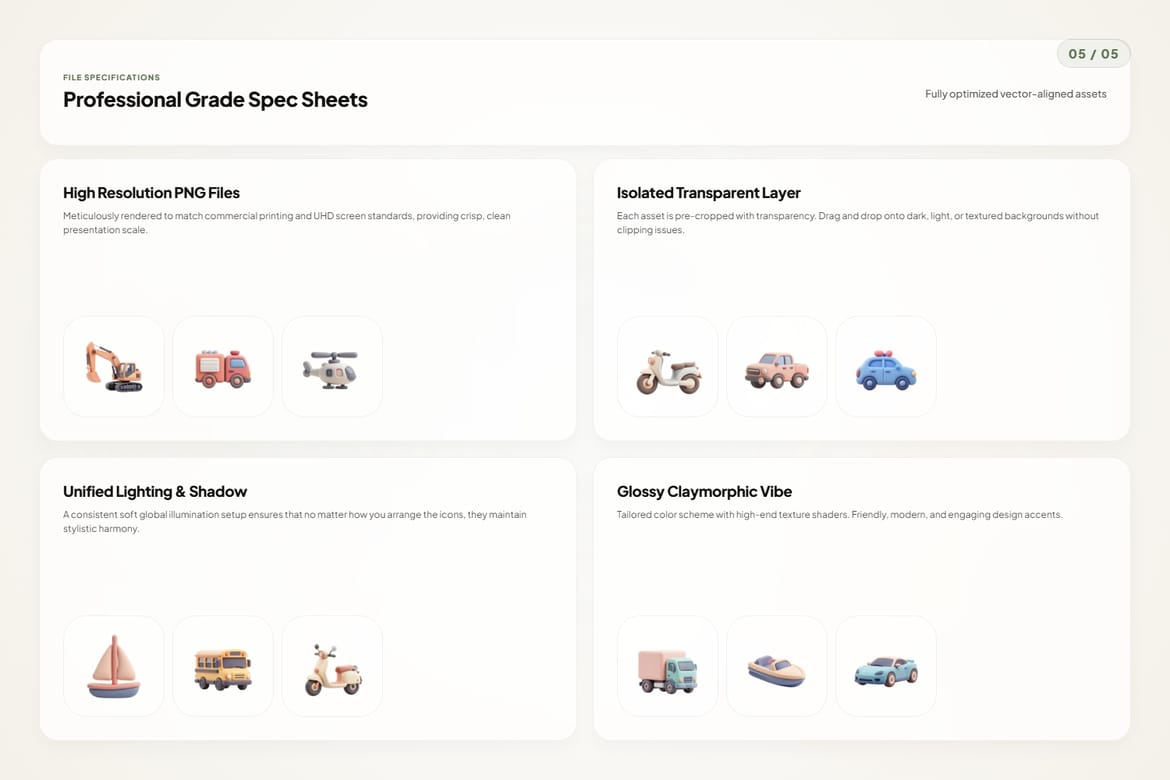Image resolution: width=1170 pixels, height=780 pixels.
Task: Select the Glossy Claymorphic Vibe title
Action: [704, 491]
